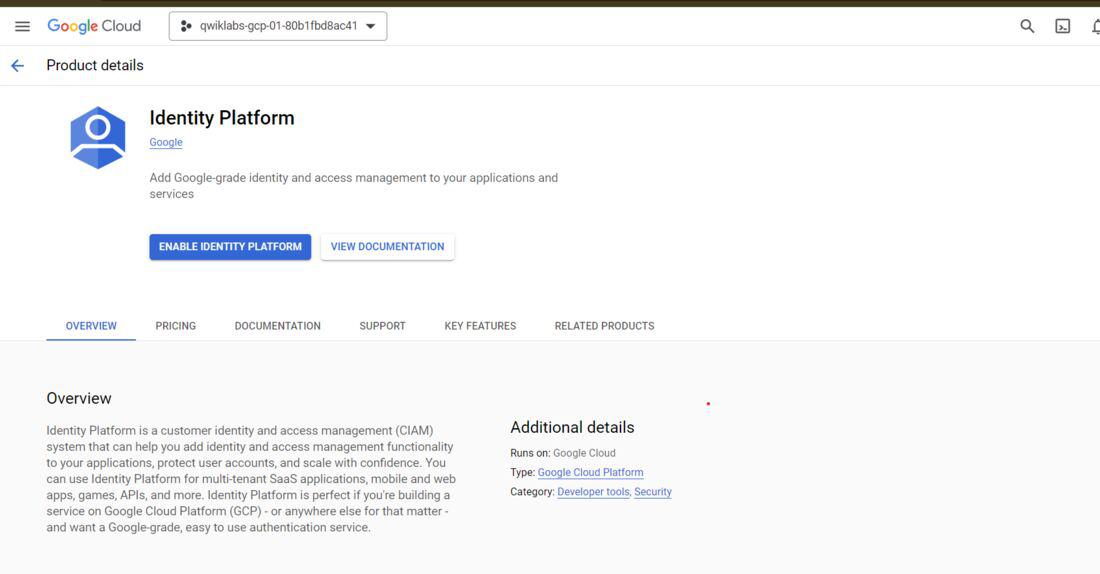Click the Identity Platform heading

point(222,118)
